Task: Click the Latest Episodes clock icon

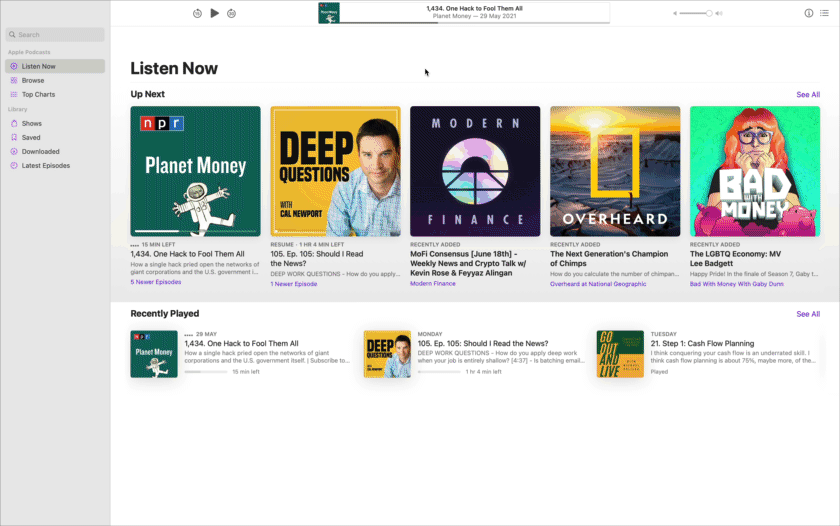Action: tap(14, 166)
